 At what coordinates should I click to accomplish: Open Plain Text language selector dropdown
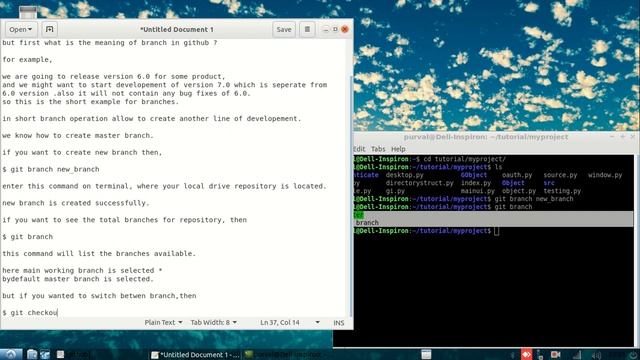163,322
